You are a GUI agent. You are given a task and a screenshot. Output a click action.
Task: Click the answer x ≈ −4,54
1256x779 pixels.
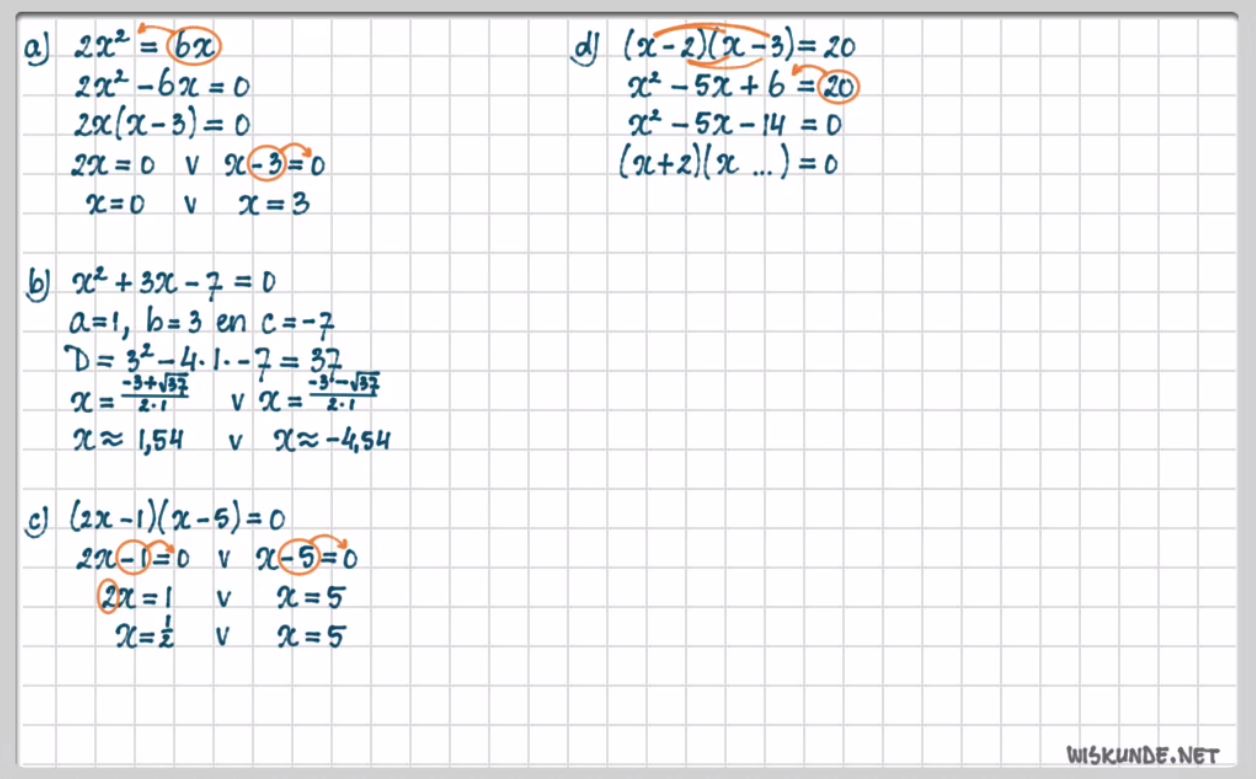point(331,440)
